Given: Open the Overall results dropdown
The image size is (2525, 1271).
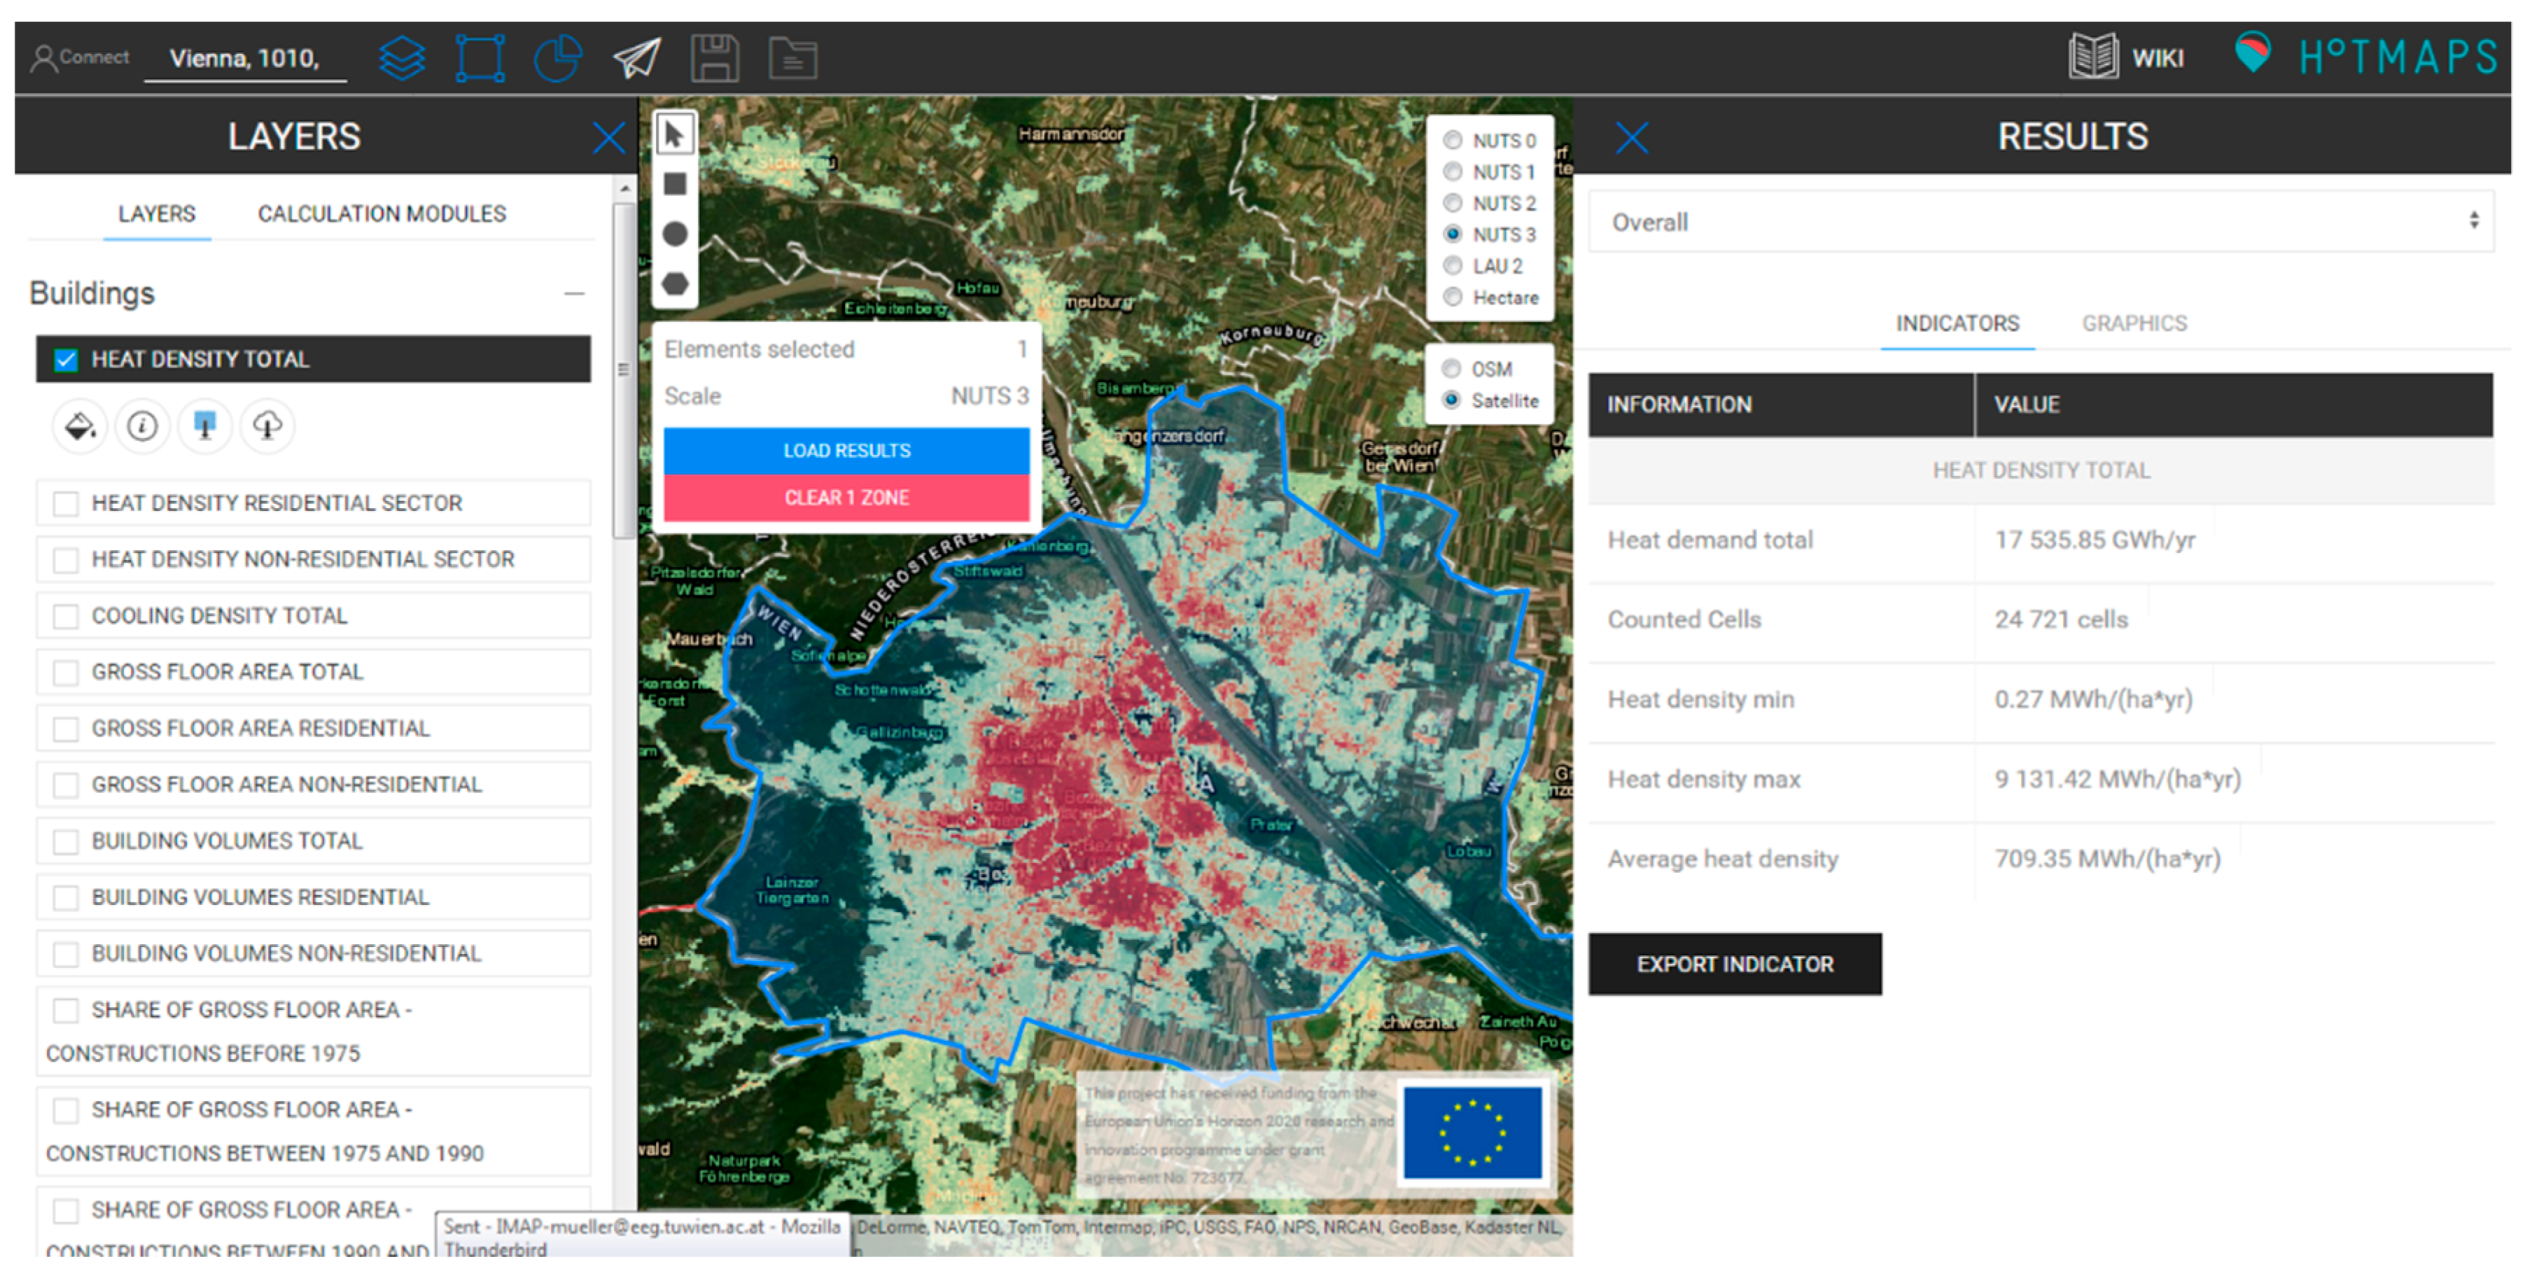Looking at the screenshot, I should [2040, 222].
